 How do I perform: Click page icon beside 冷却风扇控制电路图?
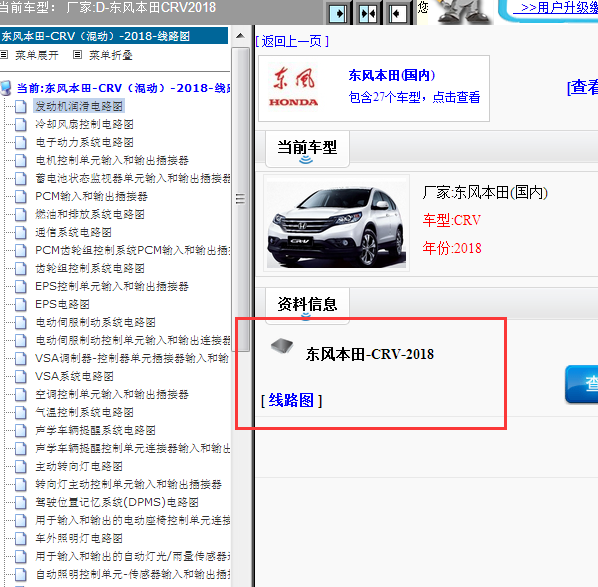click(x=21, y=124)
